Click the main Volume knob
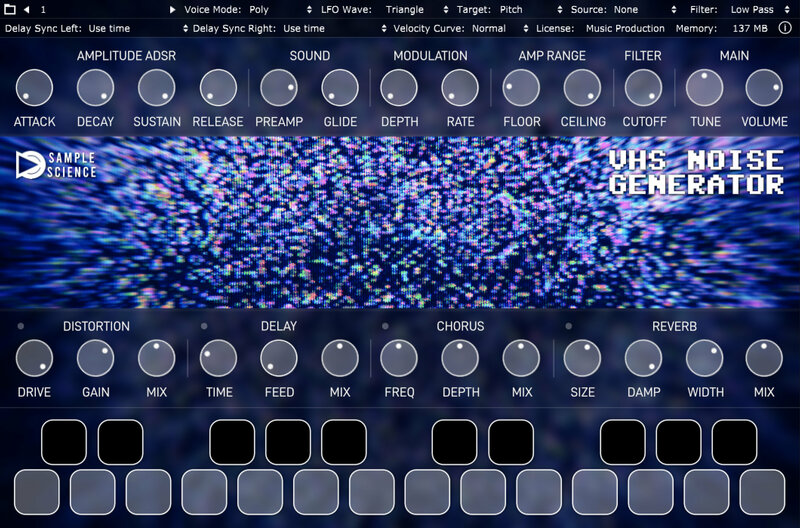The width and height of the screenshot is (800, 528). [x=764, y=88]
